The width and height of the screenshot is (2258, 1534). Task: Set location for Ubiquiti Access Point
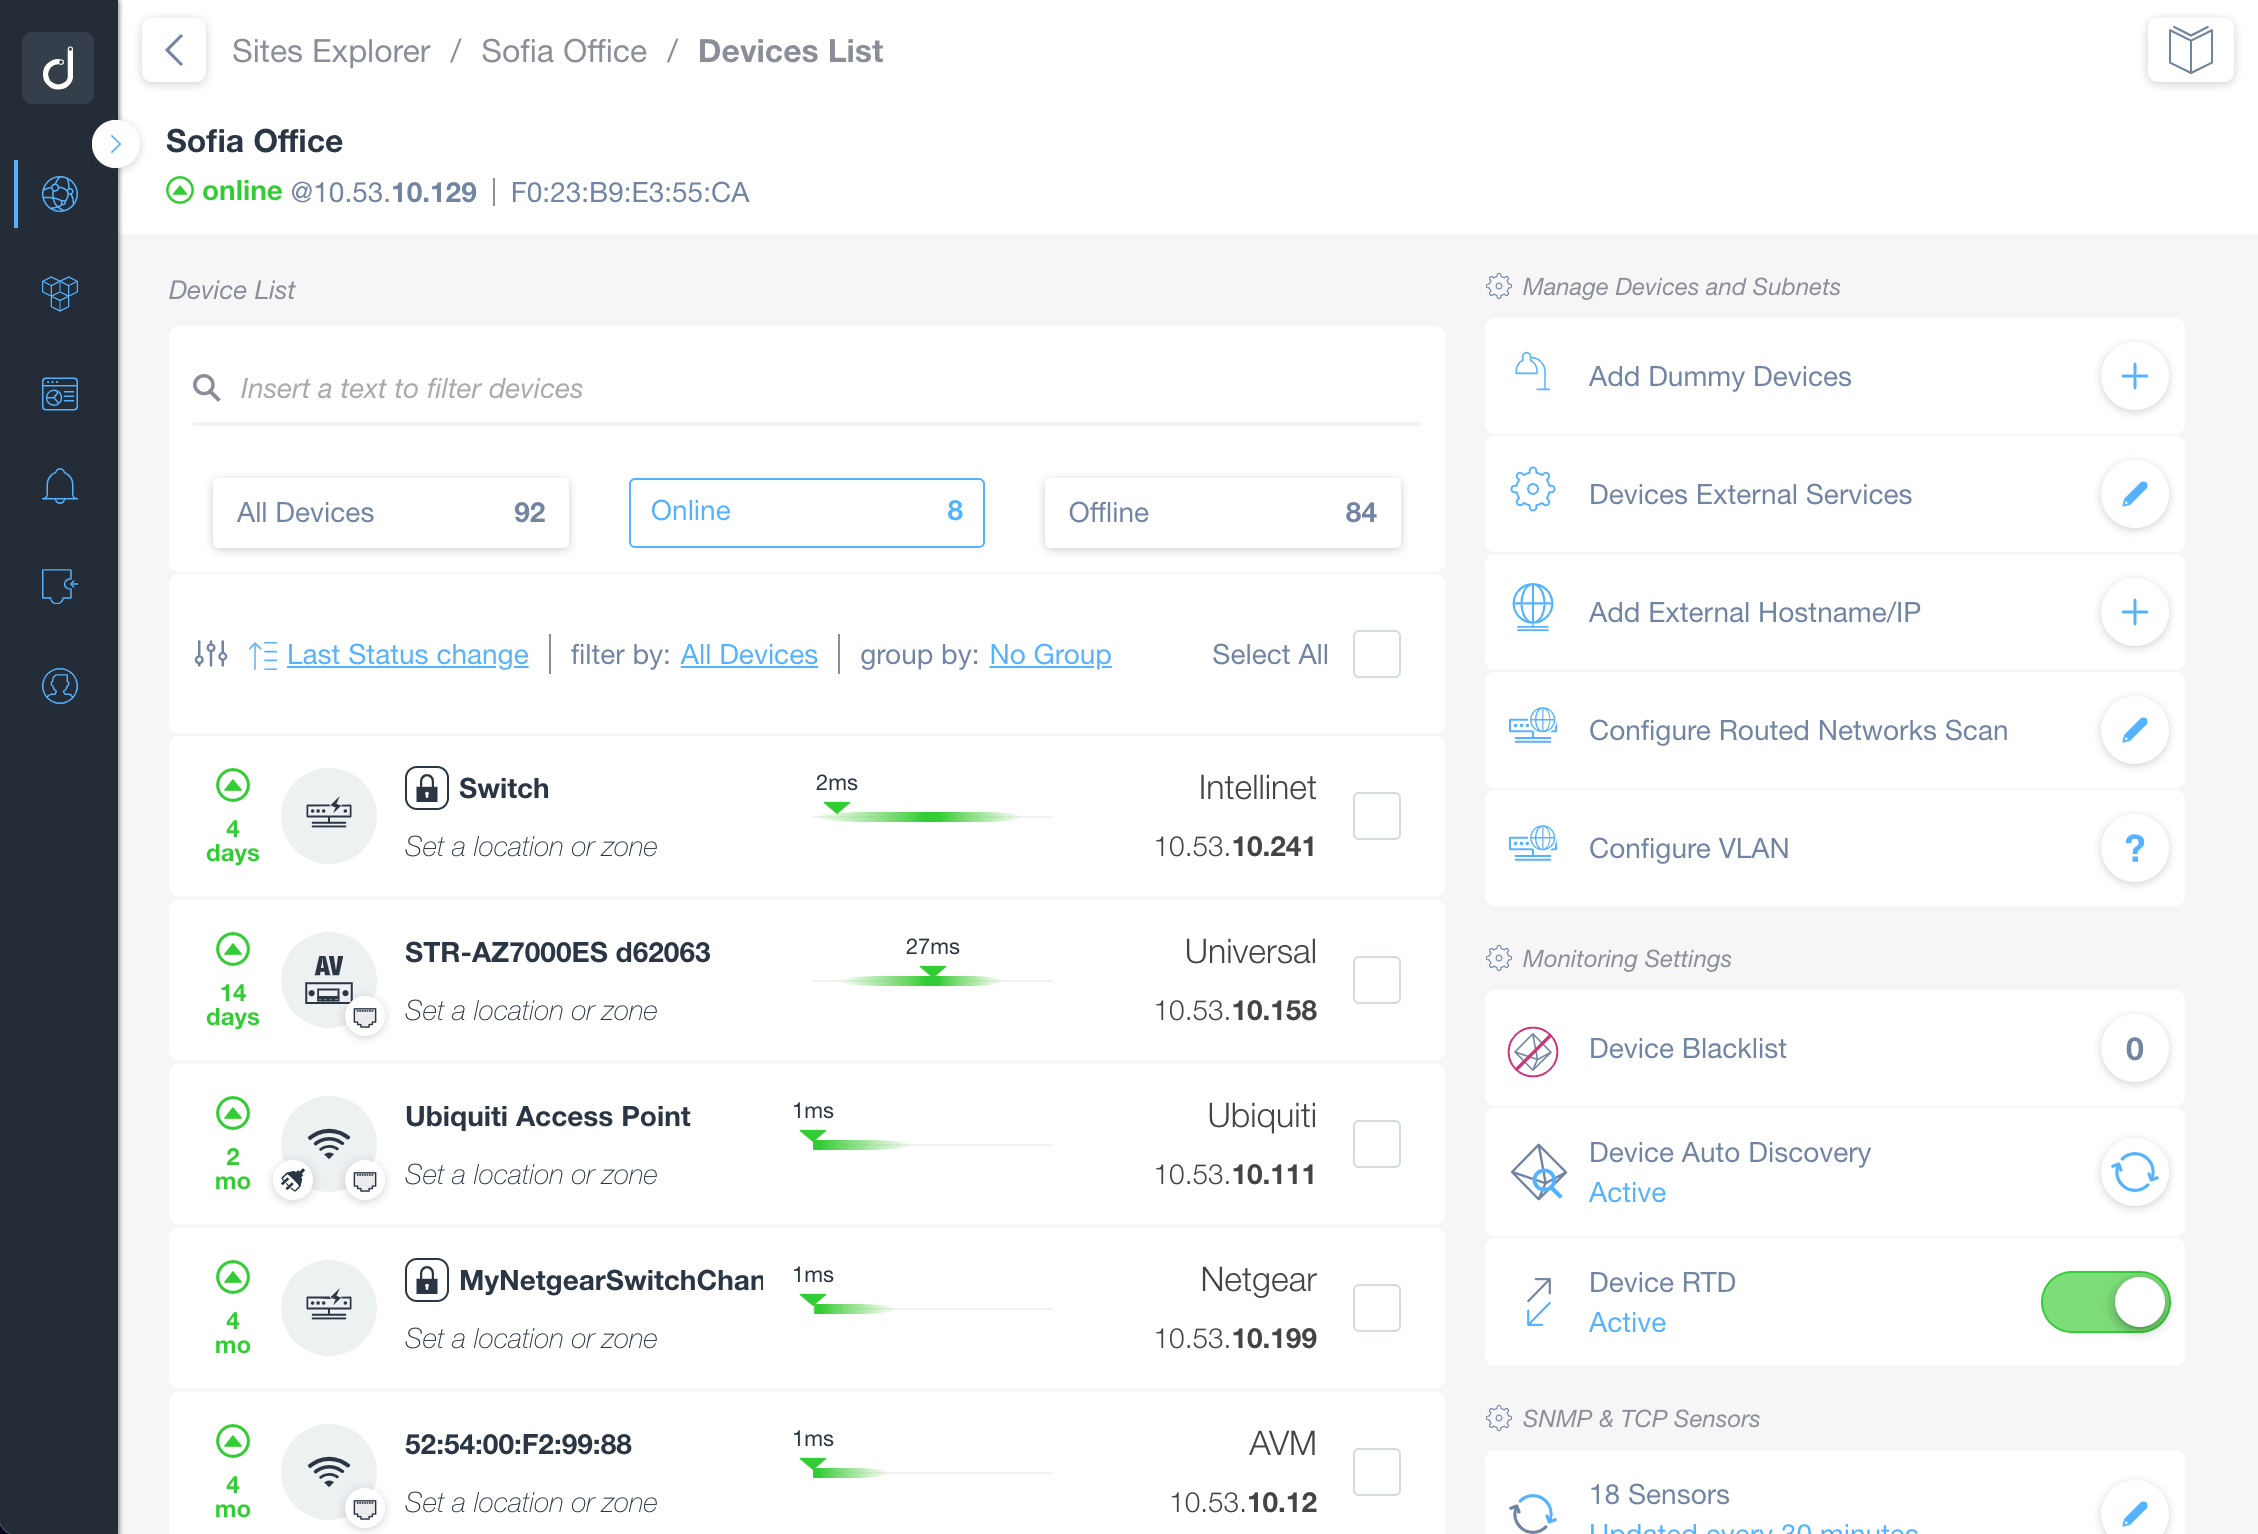pos(531,1174)
